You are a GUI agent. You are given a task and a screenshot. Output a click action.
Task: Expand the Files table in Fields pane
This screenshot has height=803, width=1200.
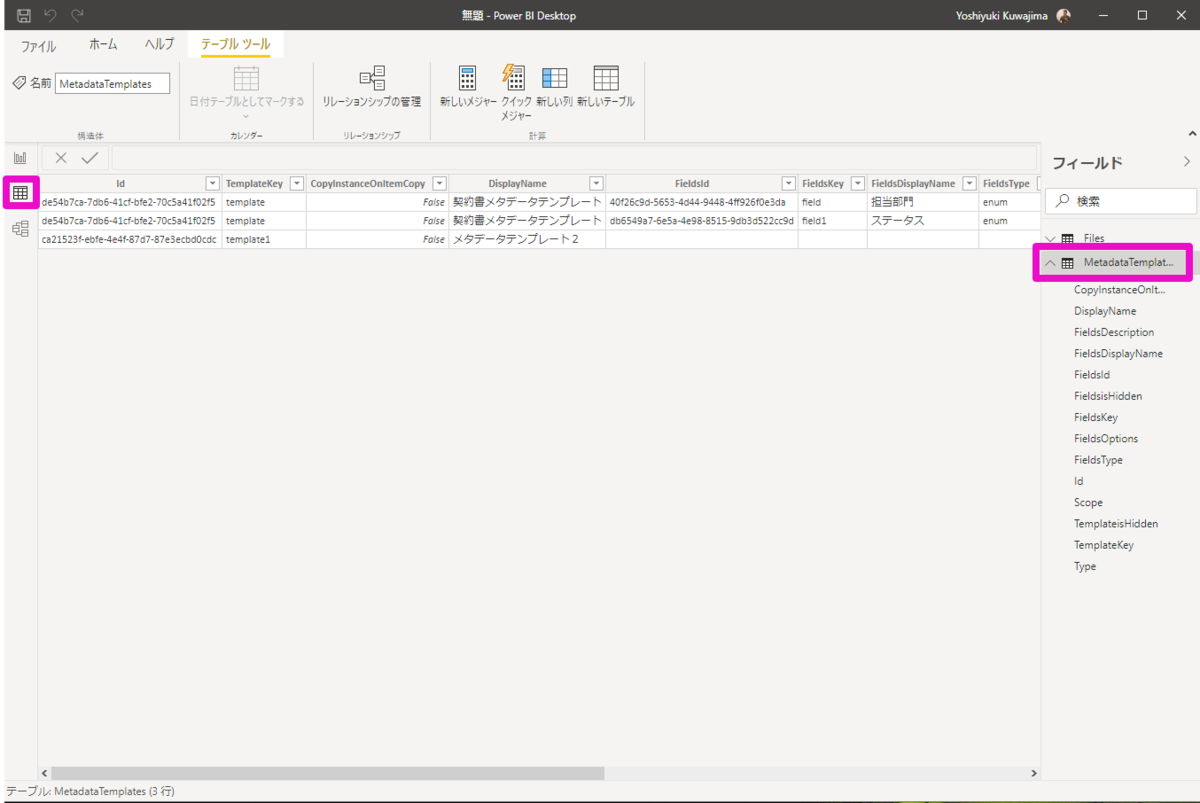[x=1050, y=238]
